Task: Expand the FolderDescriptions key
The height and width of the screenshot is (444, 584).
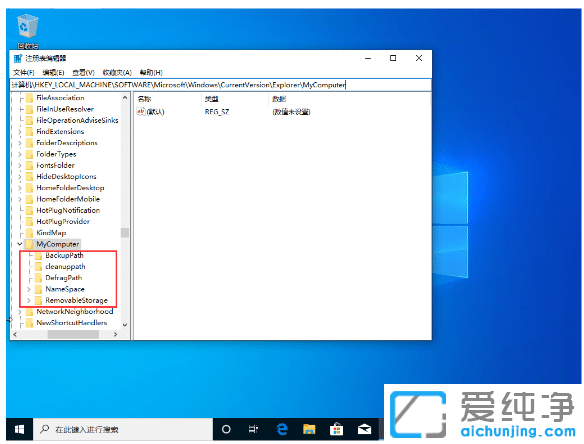Action: [x=20, y=143]
